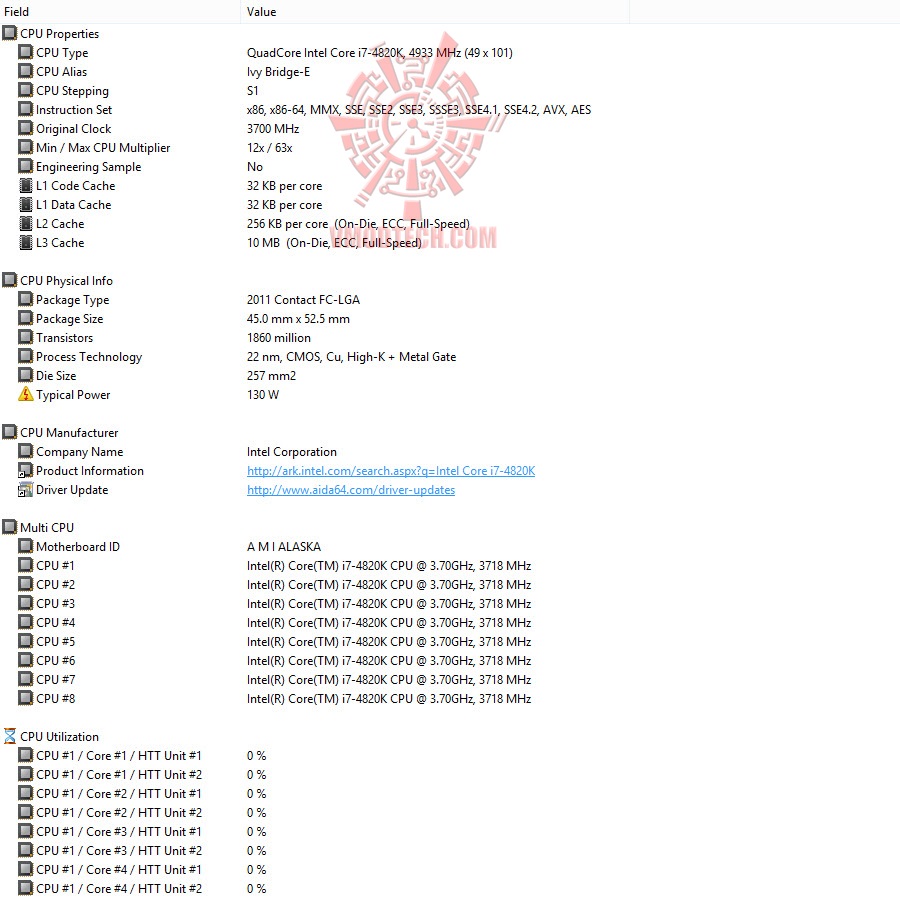
Task: Select the value '10 MB (On-Die, ECC, Full-Speed)'
Action: 334,243
